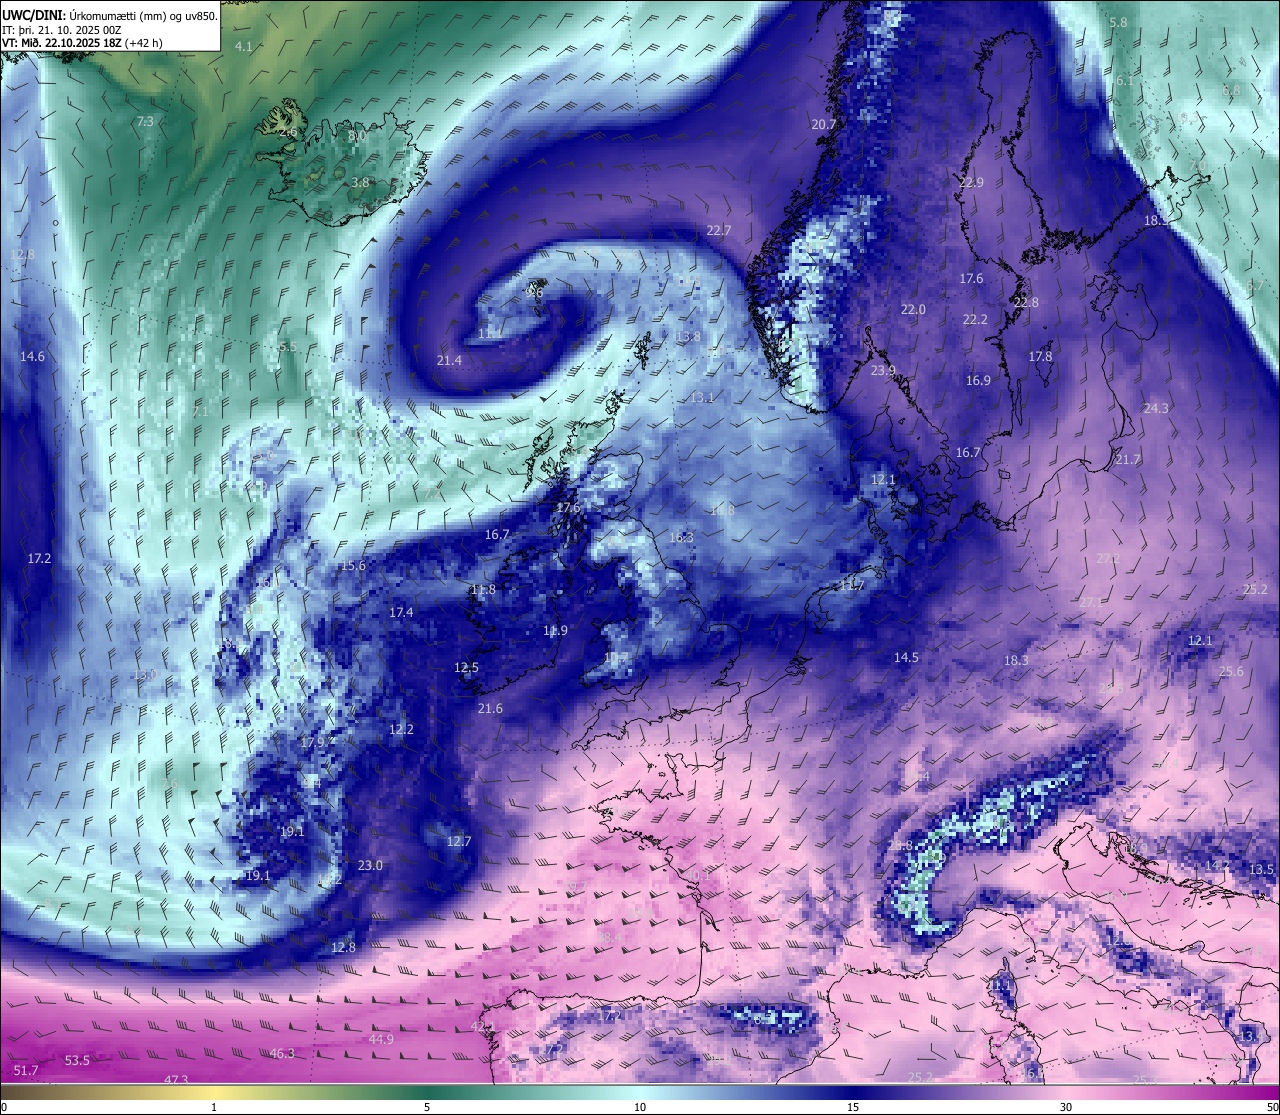Select the 22.7 value in the Norwegian Sea
This screenshot has height=1115, width=1280.
[x=719, y=230]
